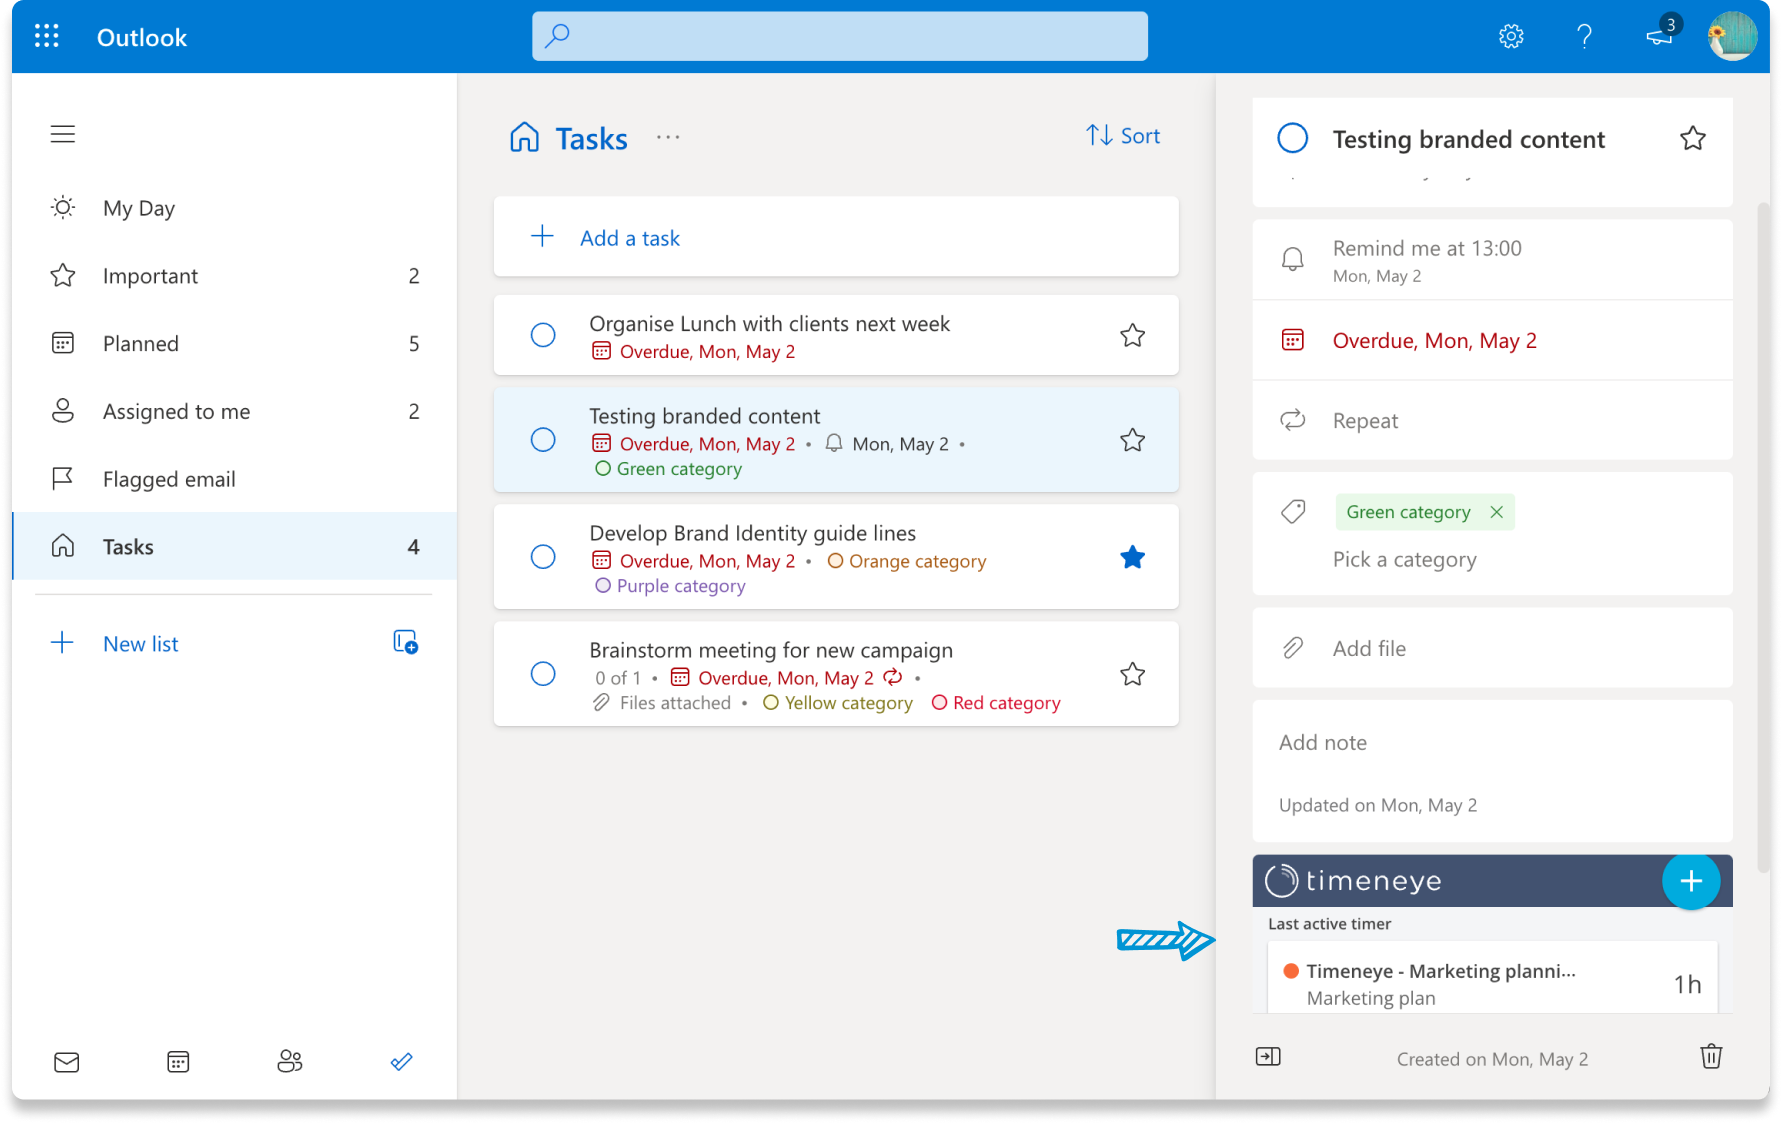Click the due date calendar icon in details
Screen dimensions: 1782x1124
point(1293,340)
